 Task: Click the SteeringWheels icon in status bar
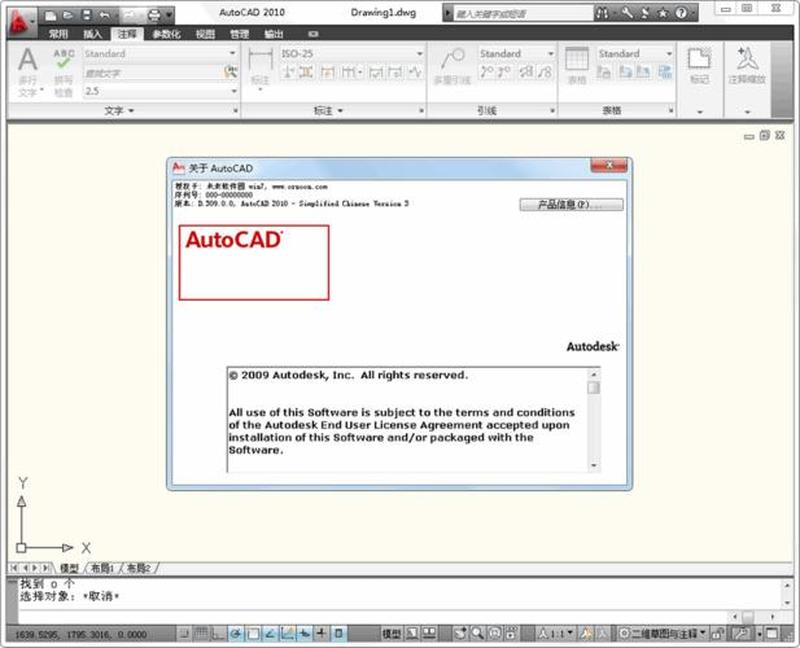(x=495, y=633)
